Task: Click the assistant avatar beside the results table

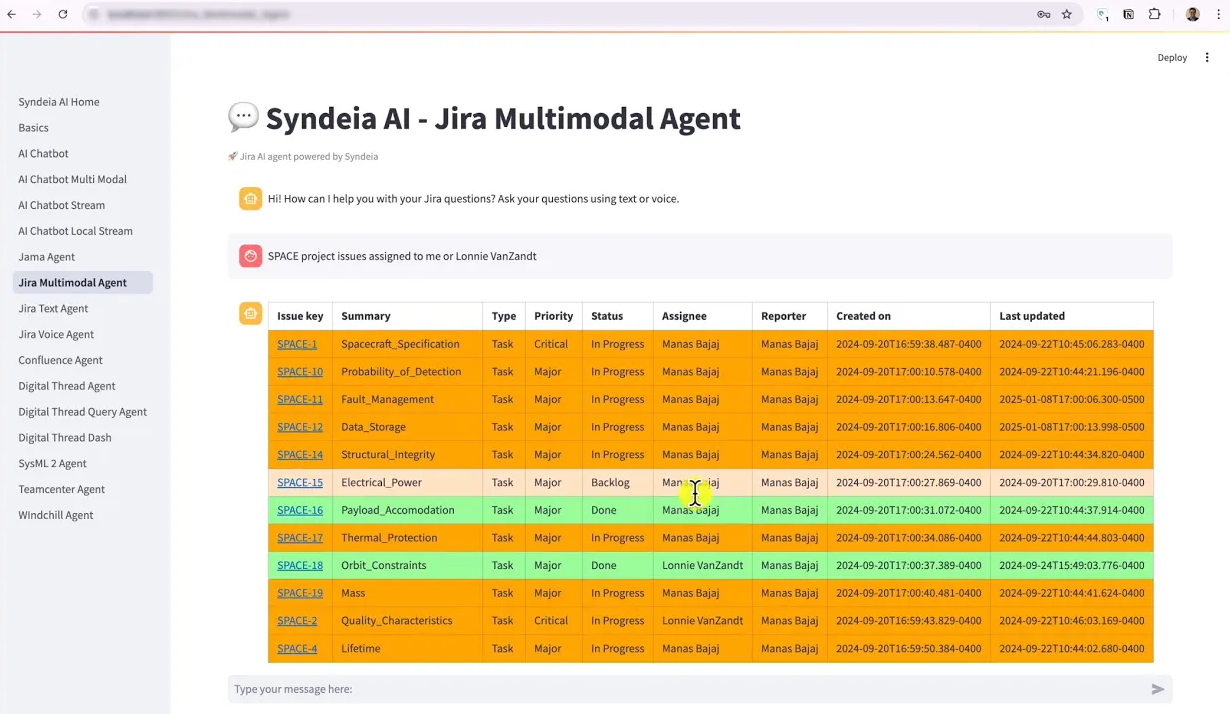Action: pos(250,314)
